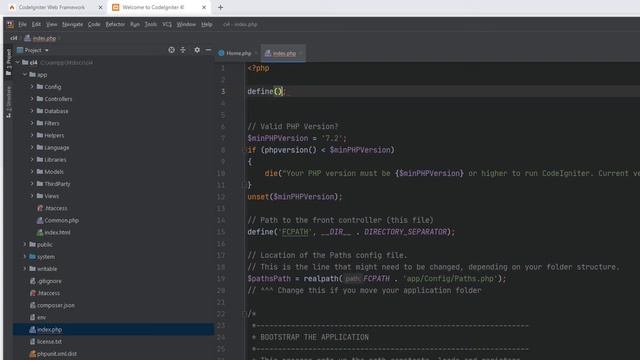The height and width of the screenshot is (360, 640).
Task: Expand the Controllers folder
Action: coord(32,99)
